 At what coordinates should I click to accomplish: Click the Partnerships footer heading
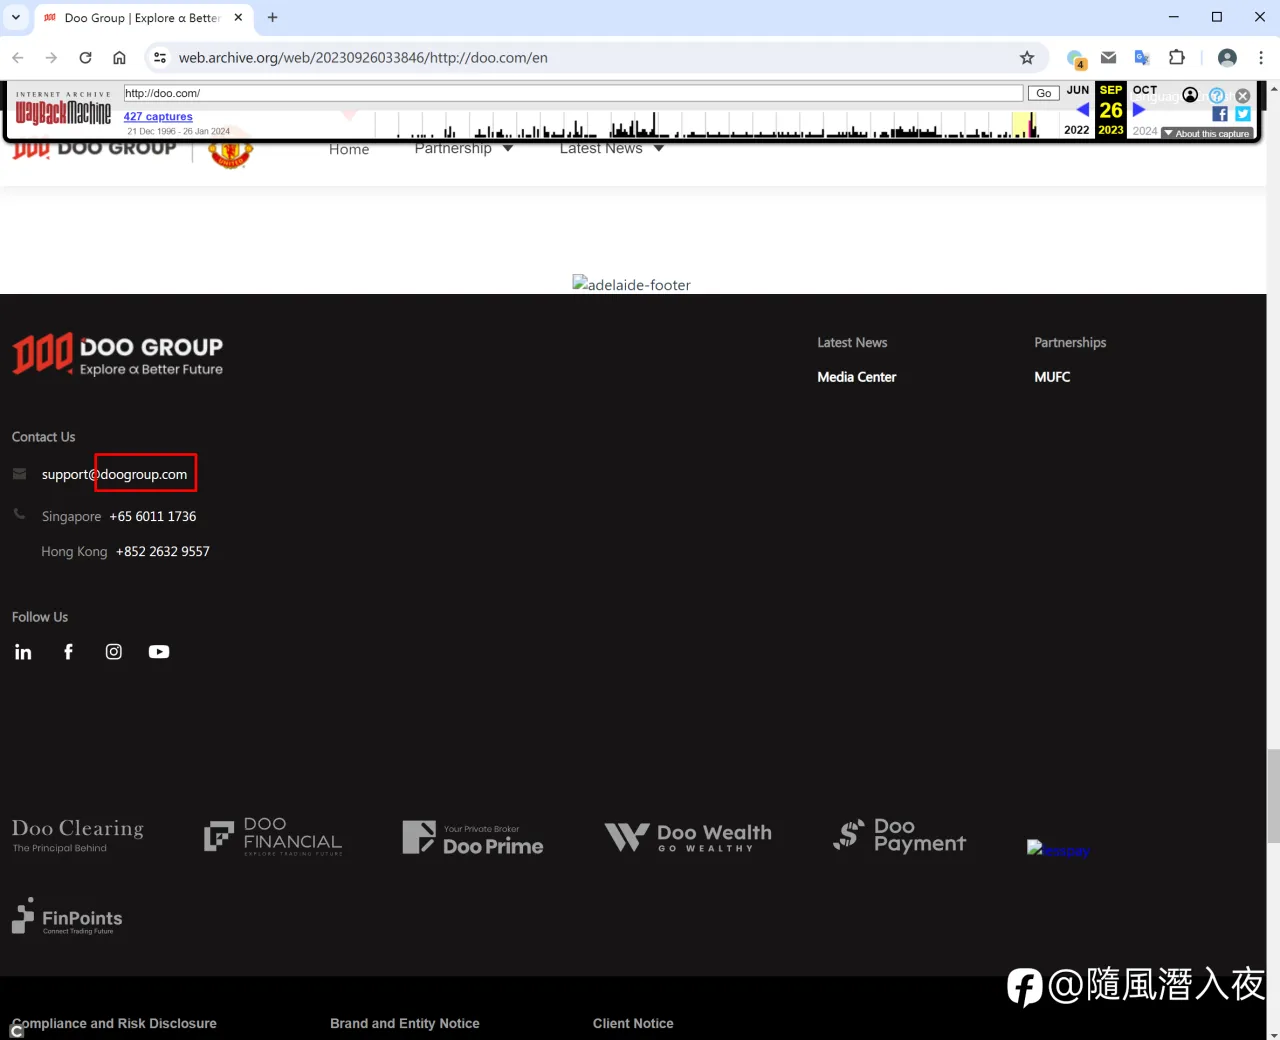point(1070,342)
